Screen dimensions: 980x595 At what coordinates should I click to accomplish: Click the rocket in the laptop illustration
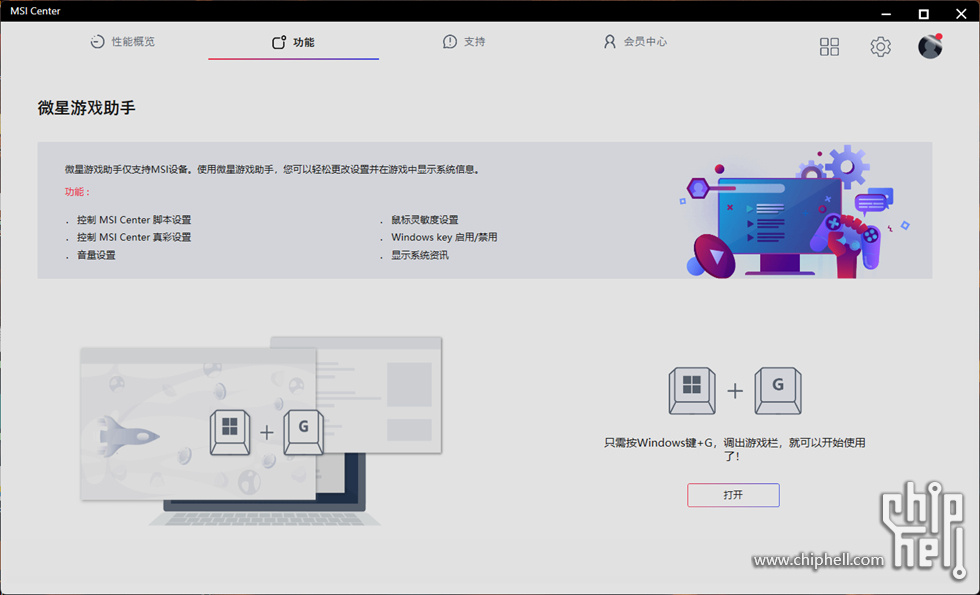(130, 437)
